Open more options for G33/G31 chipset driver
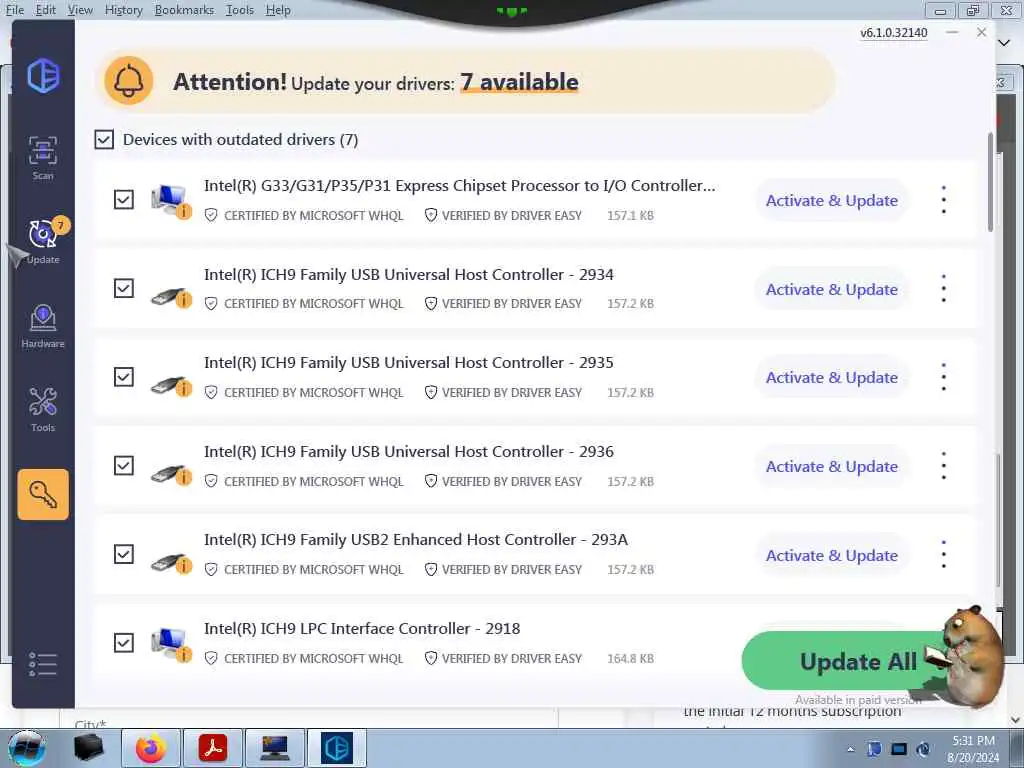1024x768 pixels. [944, 200]
